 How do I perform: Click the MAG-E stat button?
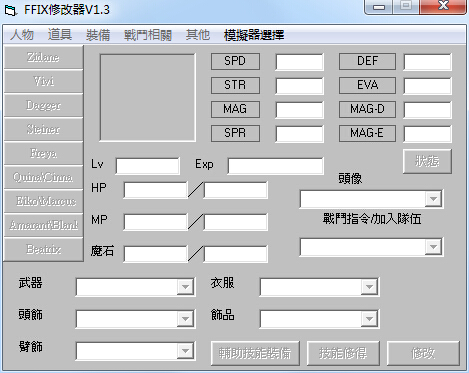tap(367, 133)
